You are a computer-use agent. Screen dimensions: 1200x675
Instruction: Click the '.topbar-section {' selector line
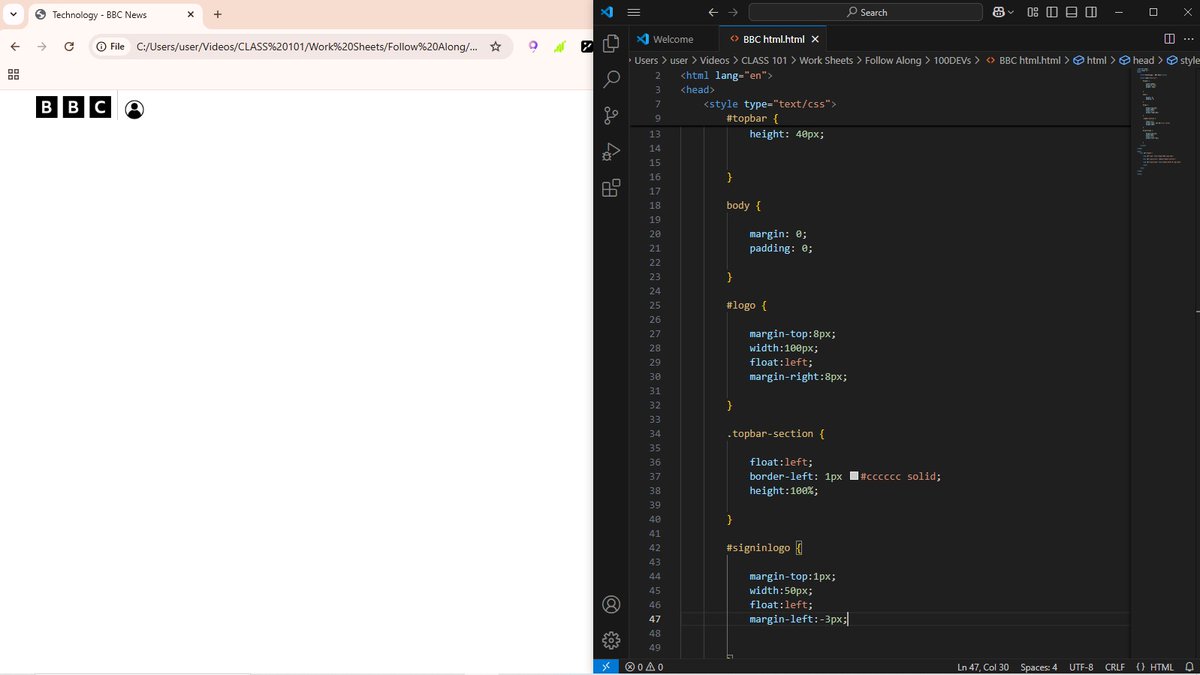pyautogui.click(x=776, y=434)
